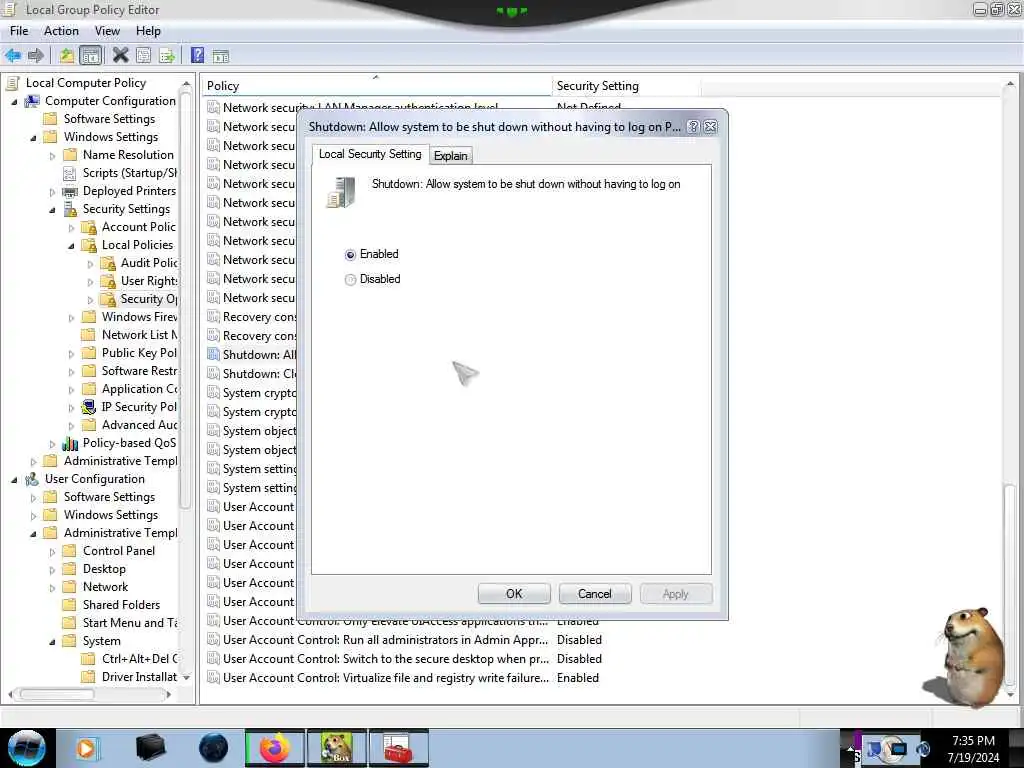Click the Apply button
1024x768 pixels.
pyautogui.click(x=676, y=594)
